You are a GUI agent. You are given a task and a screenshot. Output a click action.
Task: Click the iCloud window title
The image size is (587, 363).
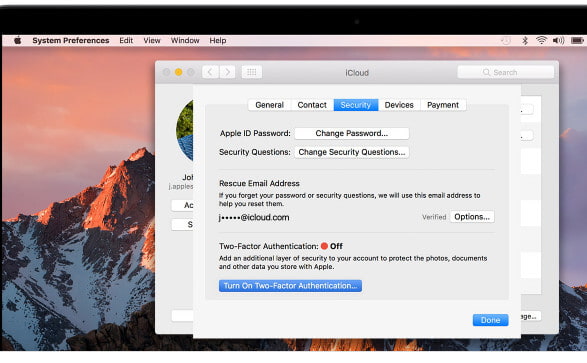(357, 73)
